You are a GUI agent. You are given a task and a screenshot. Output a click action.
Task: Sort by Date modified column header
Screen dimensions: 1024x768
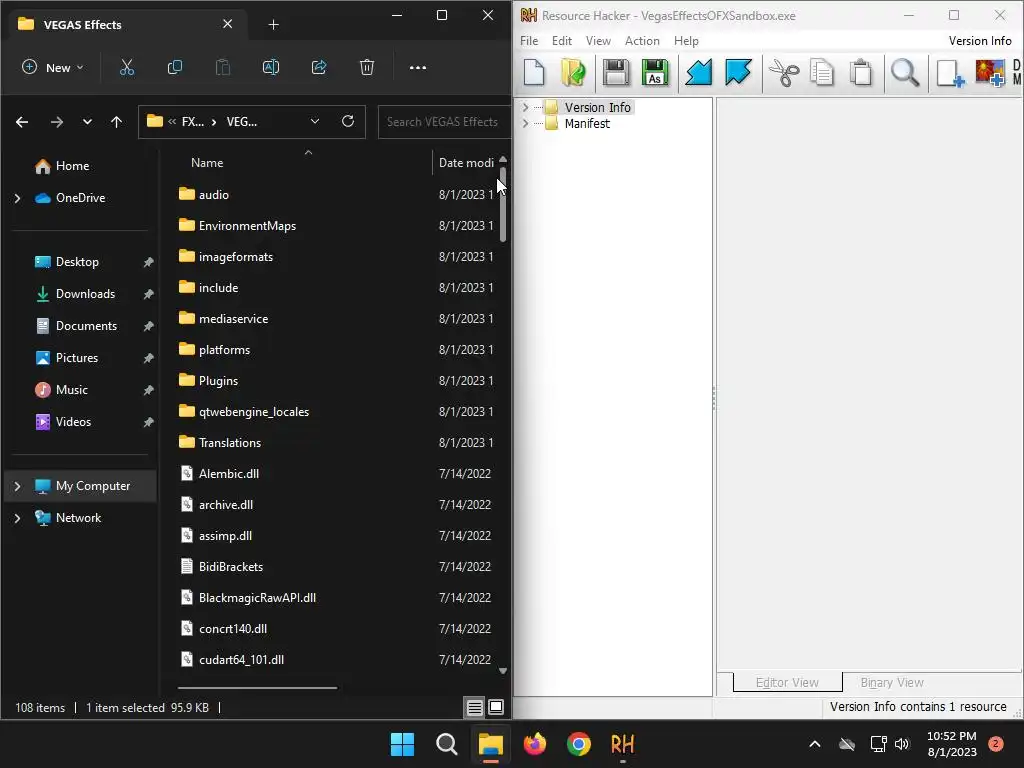coord(466,163)
